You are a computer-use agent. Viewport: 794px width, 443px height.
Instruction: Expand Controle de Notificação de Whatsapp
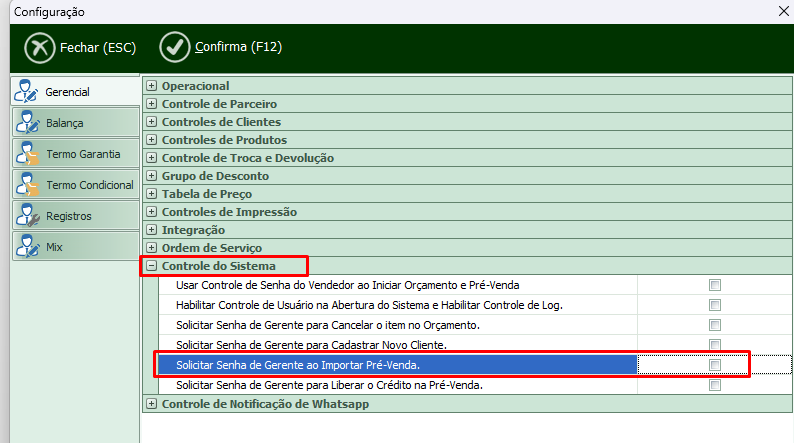(x=151, y=404)
